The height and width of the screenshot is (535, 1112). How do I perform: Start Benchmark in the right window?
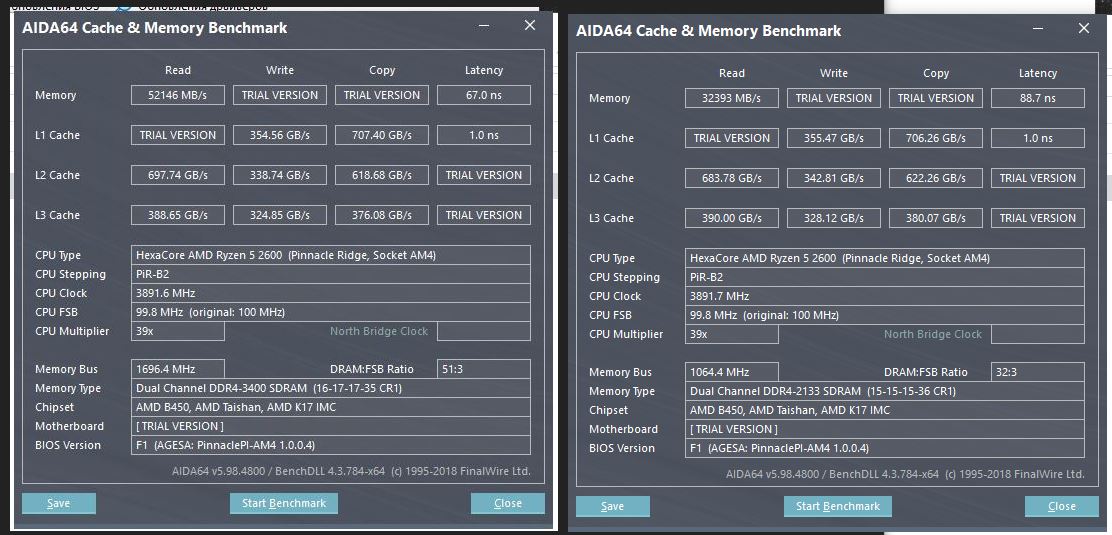click(838, 506)
